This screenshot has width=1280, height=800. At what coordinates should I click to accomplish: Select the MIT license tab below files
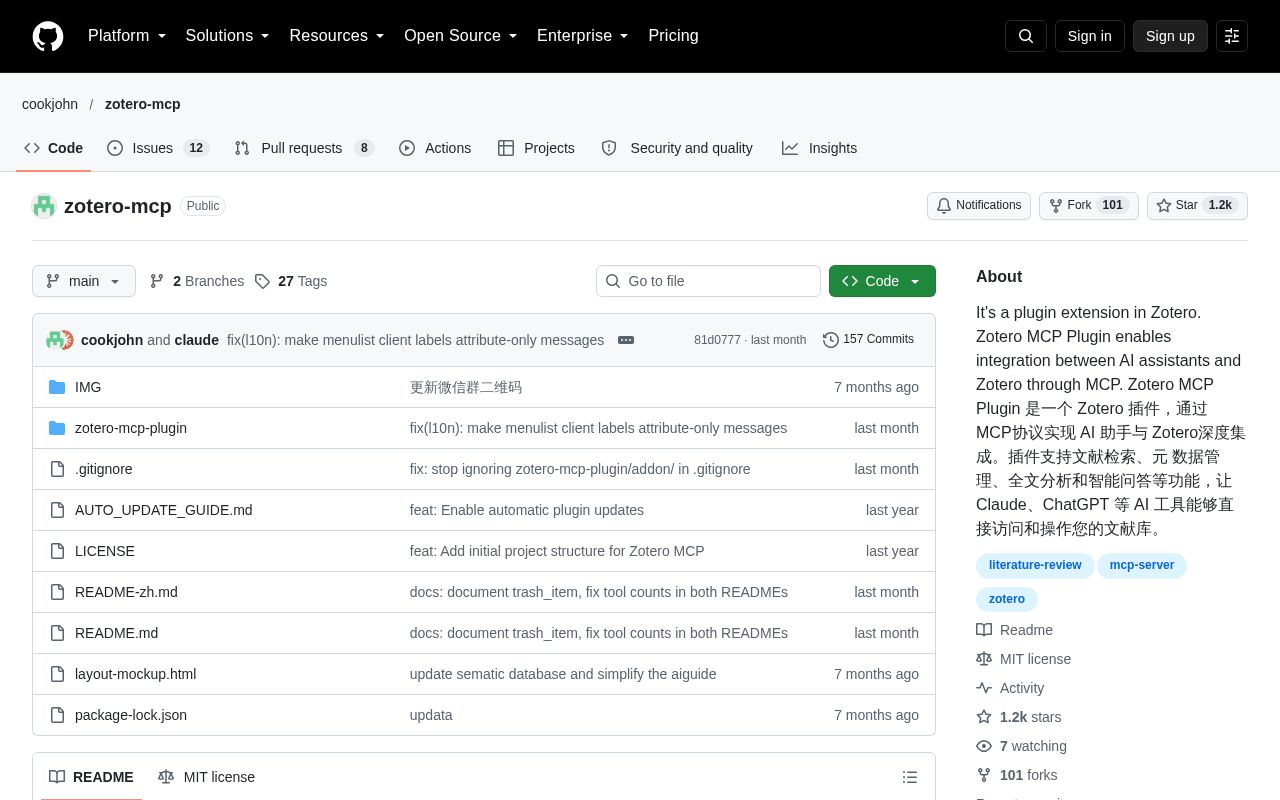206,777
